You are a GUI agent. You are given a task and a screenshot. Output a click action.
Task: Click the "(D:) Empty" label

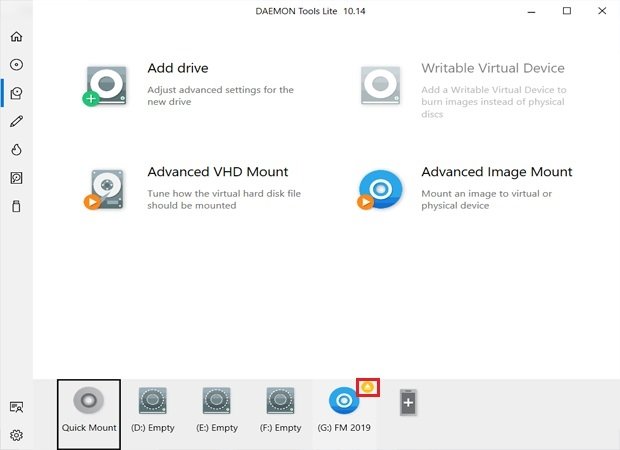coord(153,427)
